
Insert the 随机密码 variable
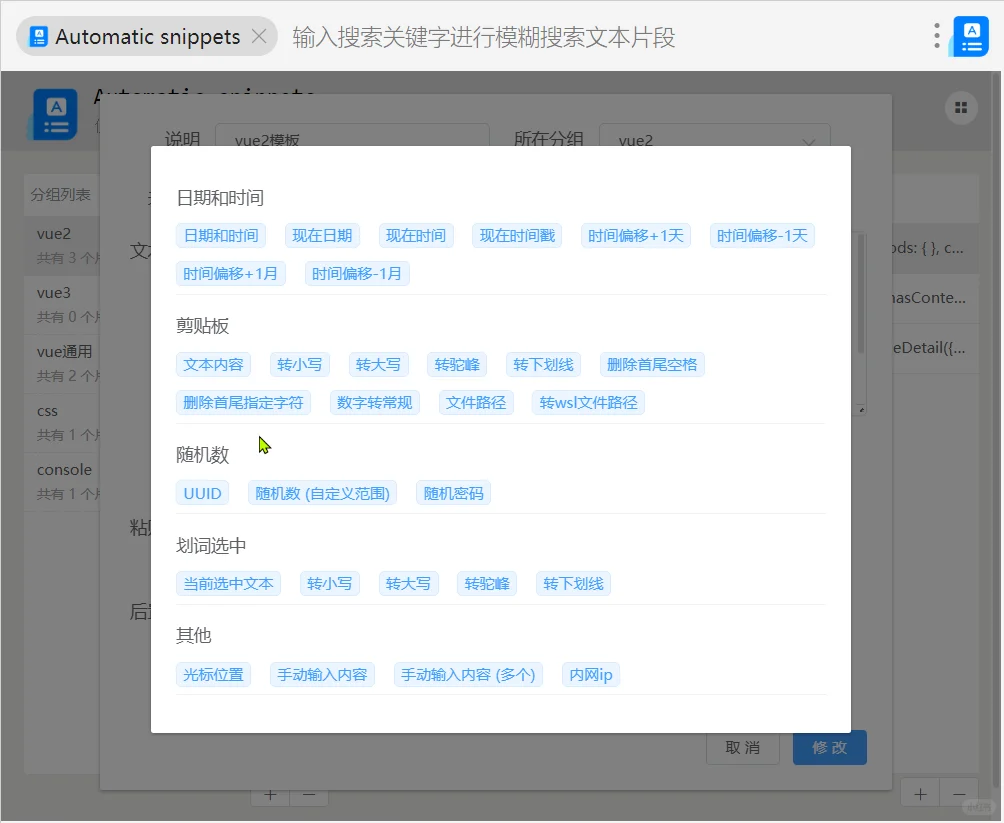pos(452,492)
